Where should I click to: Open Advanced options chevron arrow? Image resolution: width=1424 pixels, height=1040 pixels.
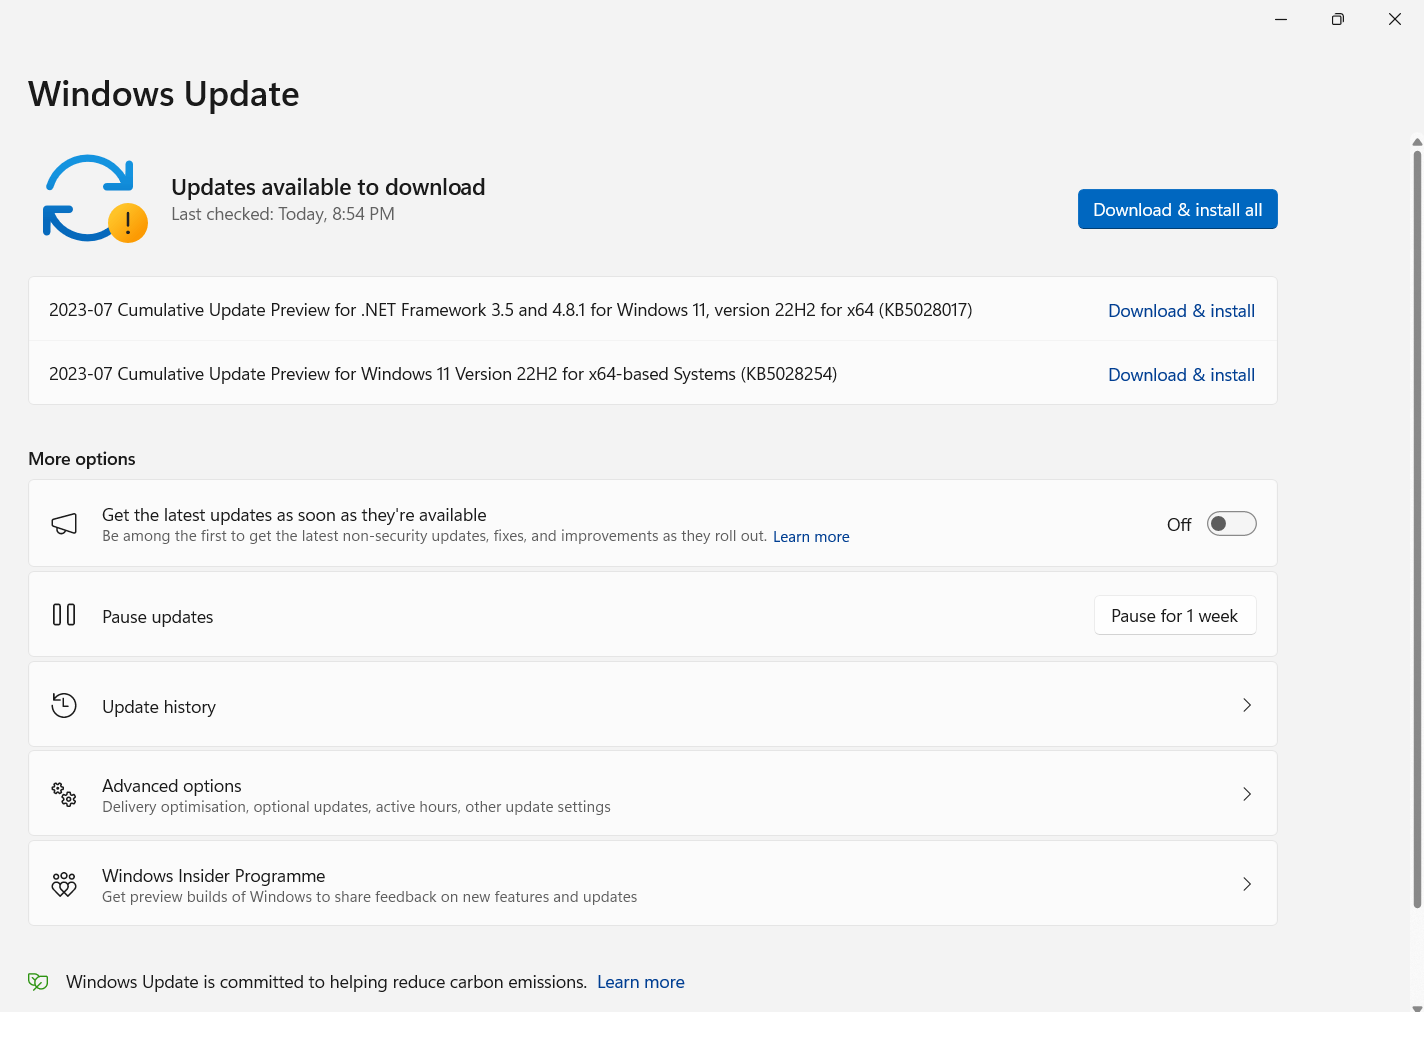pos(1247,794)
